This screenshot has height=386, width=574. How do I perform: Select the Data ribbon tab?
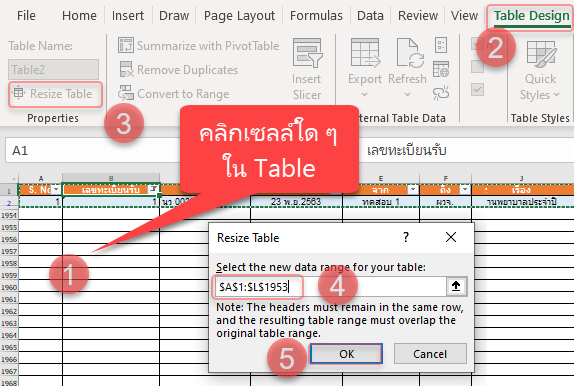tap(370, 16)
